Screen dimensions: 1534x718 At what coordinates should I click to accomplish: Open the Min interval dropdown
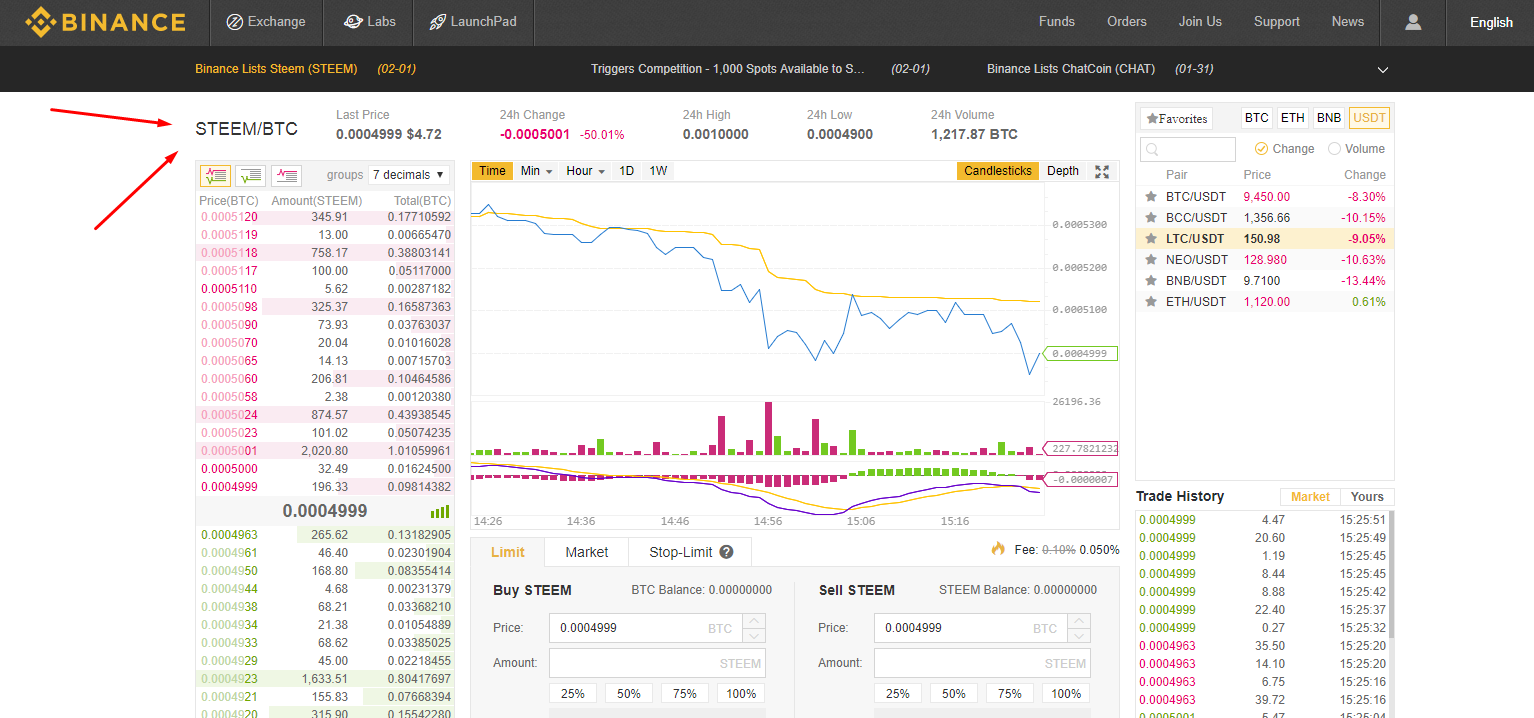coord(537,171)
